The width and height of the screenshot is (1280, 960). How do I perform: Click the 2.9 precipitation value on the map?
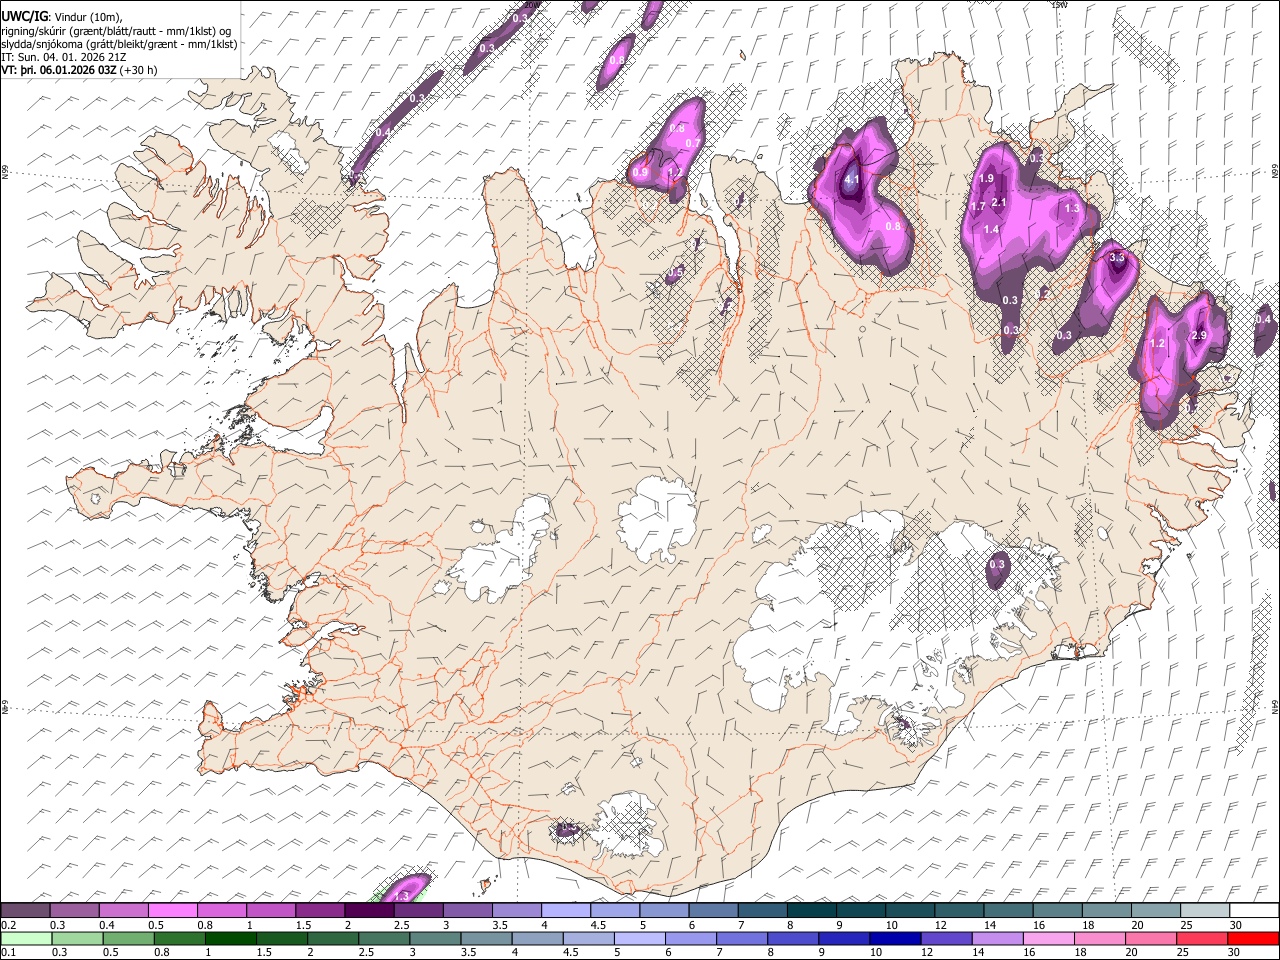click(1200, 335)
